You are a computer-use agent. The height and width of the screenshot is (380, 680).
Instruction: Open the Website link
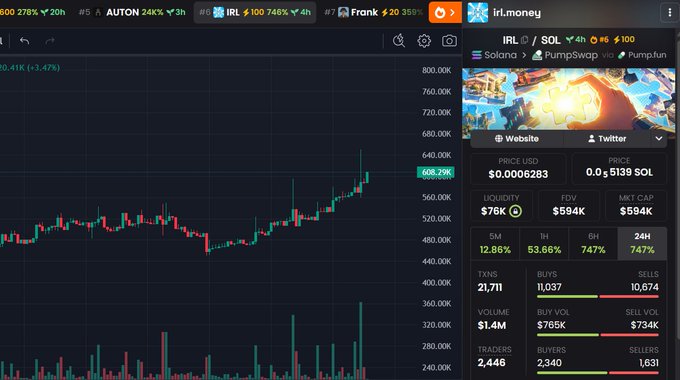coord(517,139)
